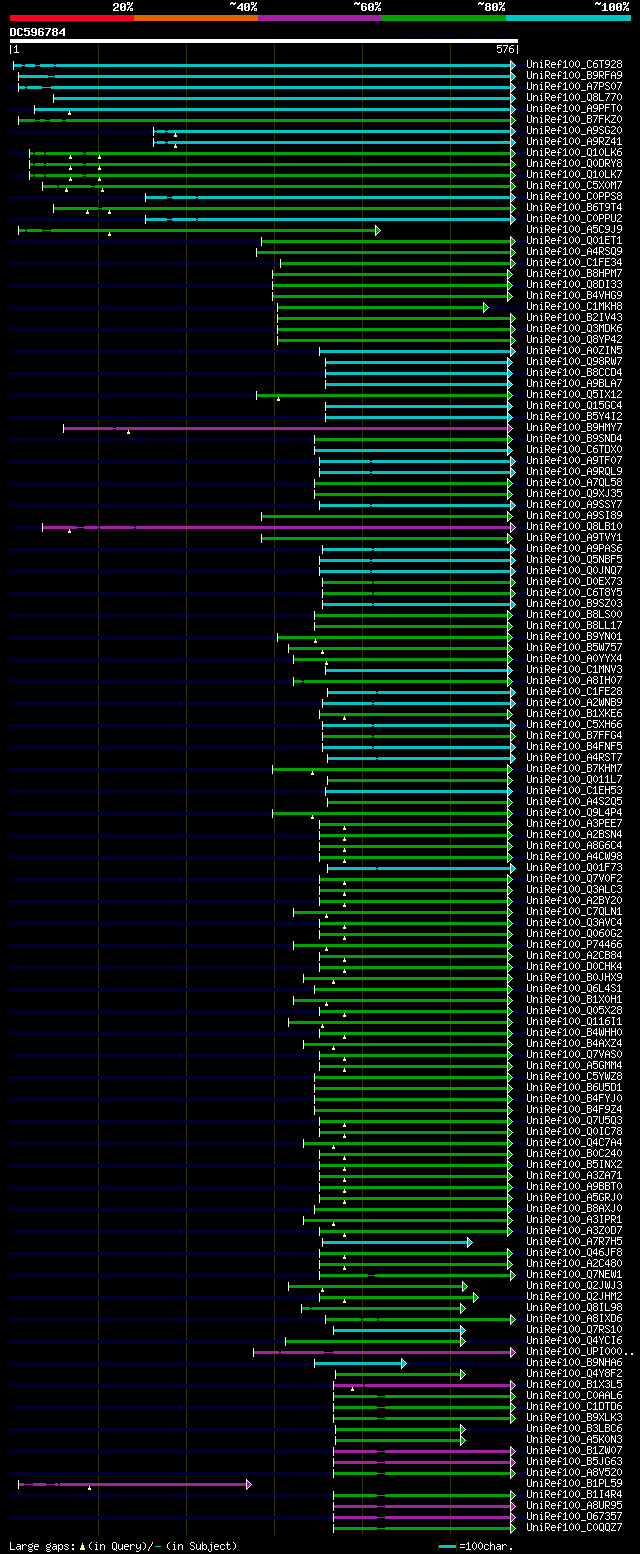The height and width of the screenshot is (1554, 640).
Task: Select label UniRef100_Q01ET1
Action: point(574,241)
